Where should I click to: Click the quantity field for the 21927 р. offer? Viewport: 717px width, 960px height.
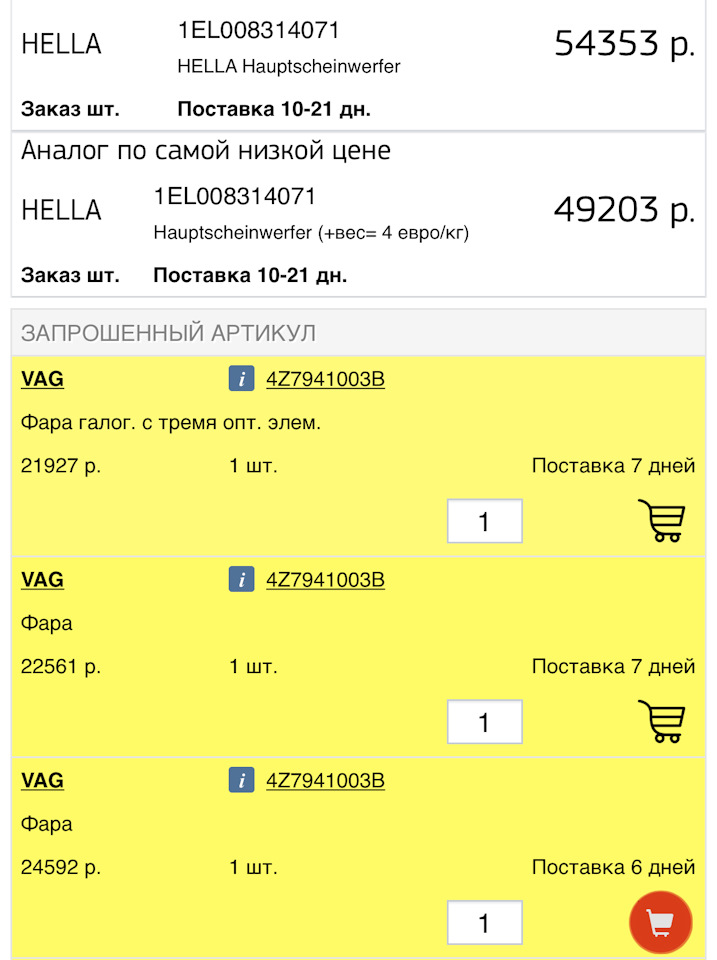[484, 521]
